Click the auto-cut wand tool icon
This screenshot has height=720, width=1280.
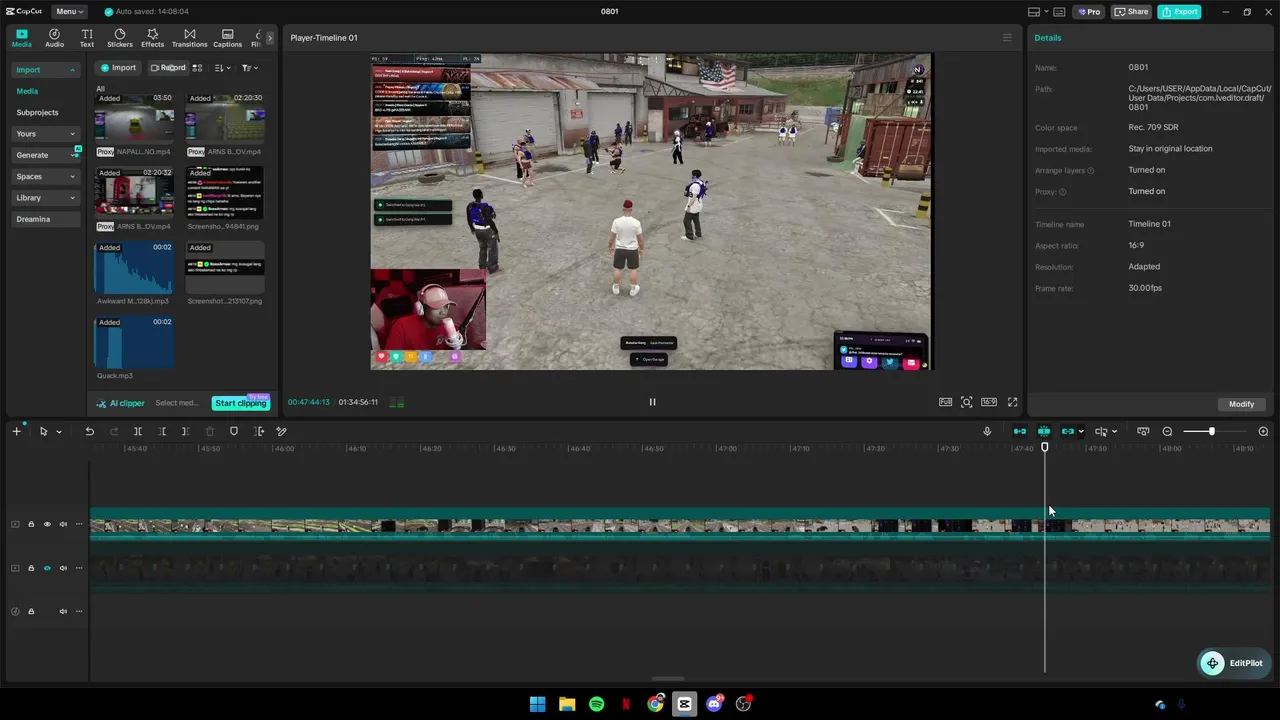pos(282,432)
